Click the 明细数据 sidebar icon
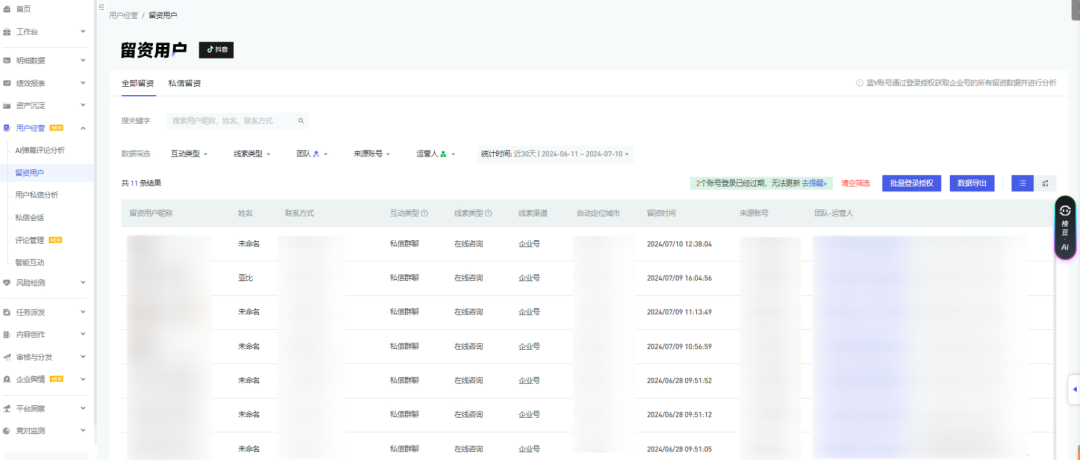This screenshot has height=460, width=1080. click(7, 61)
